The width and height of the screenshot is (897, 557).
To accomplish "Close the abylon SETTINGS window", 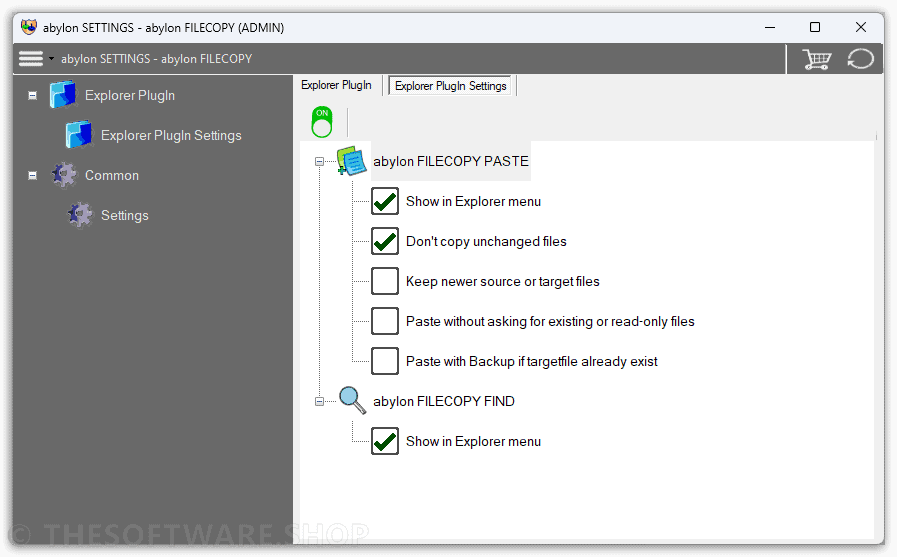I will tap(861, 27).
